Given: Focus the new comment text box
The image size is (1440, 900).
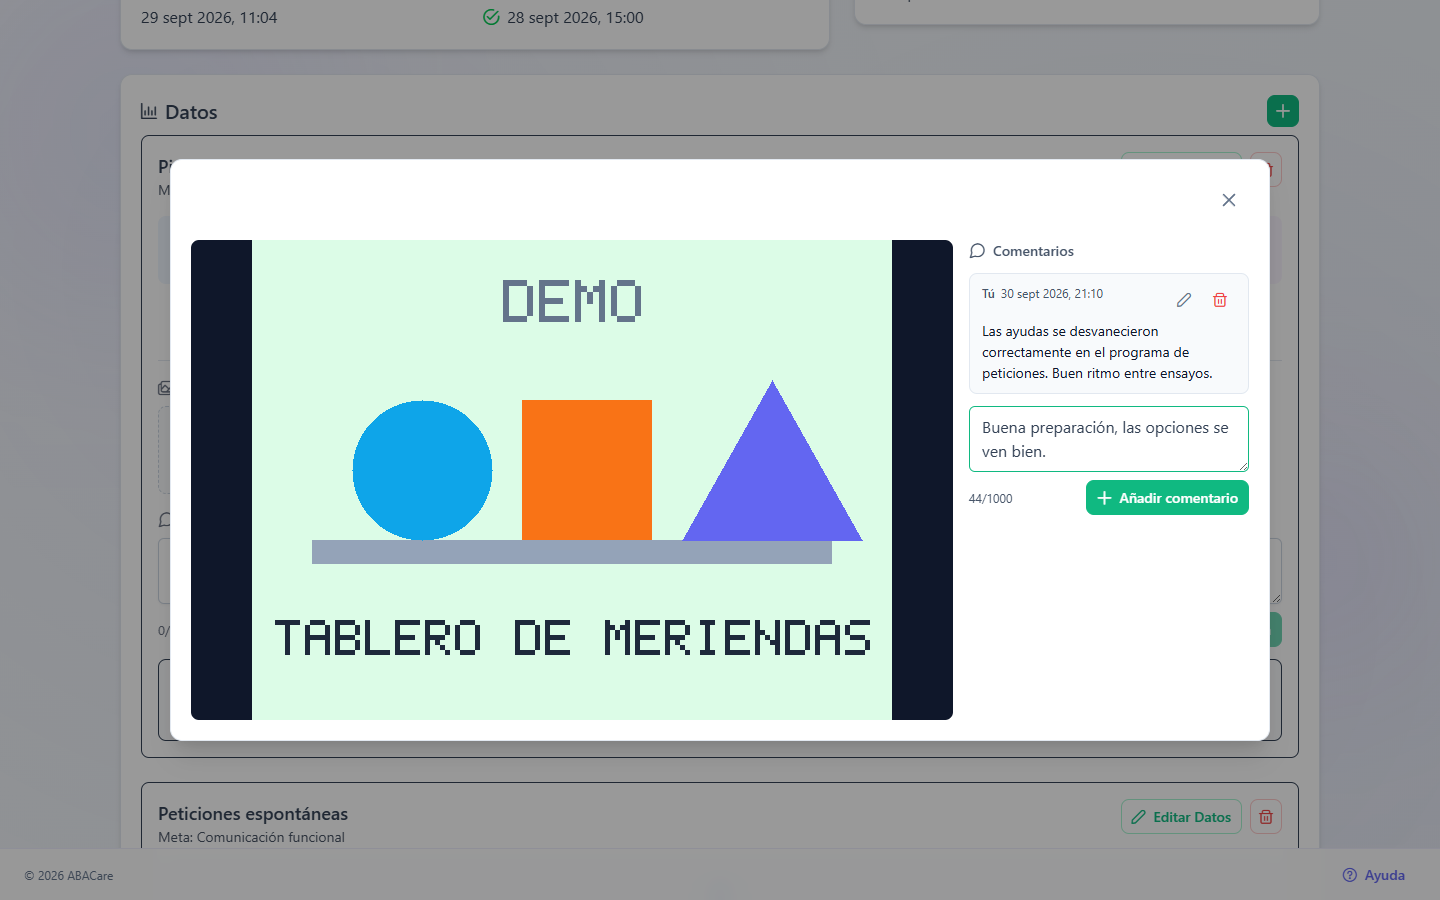Looking at the screenshot, I should [x=1109, y=439].
